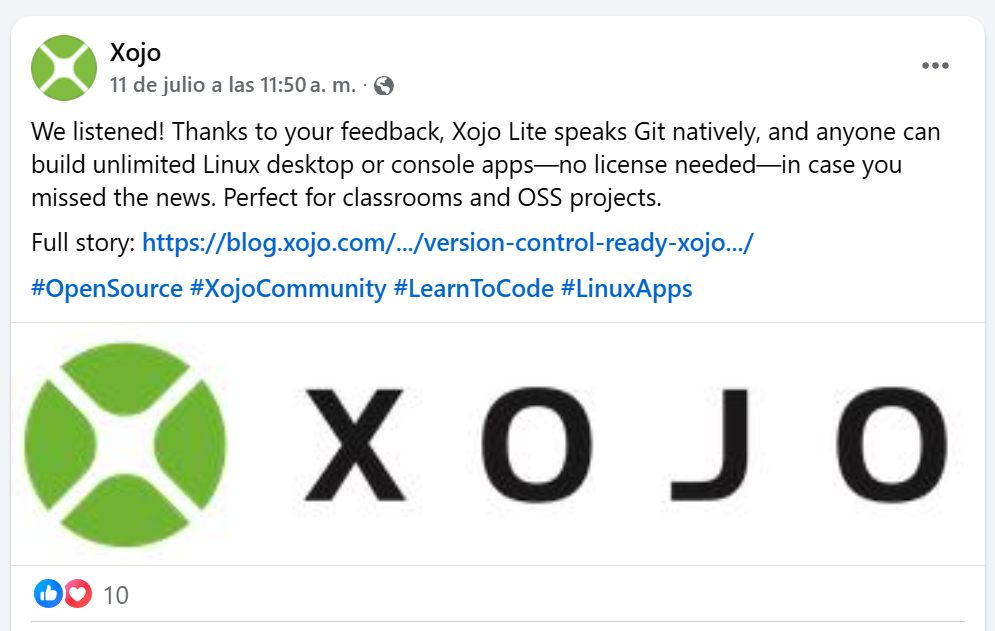Viewport: 995px width, 631px height.
Task: Click the post text mentioning Xojo Lite
Action: [485, 164]
